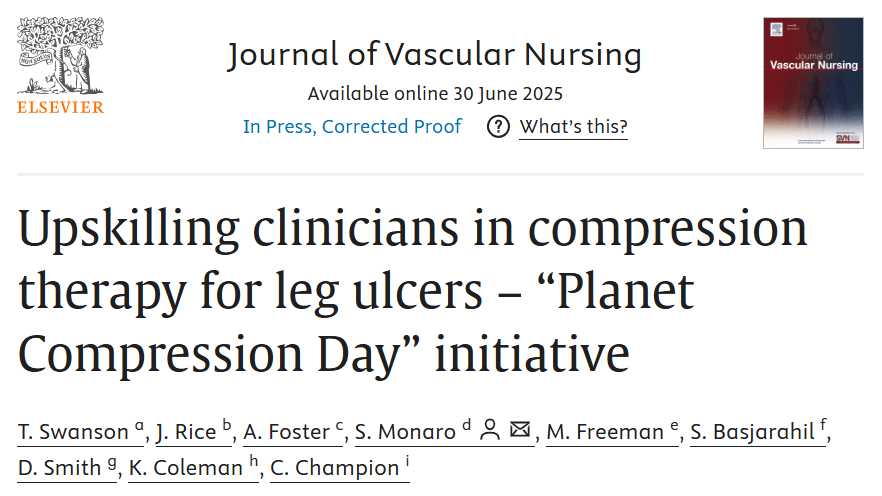Open the Journal of Vascular Nursing cover thumbnail
This screenshot has width=882, height=496.
pyautogui.click(x=813, y=83)
